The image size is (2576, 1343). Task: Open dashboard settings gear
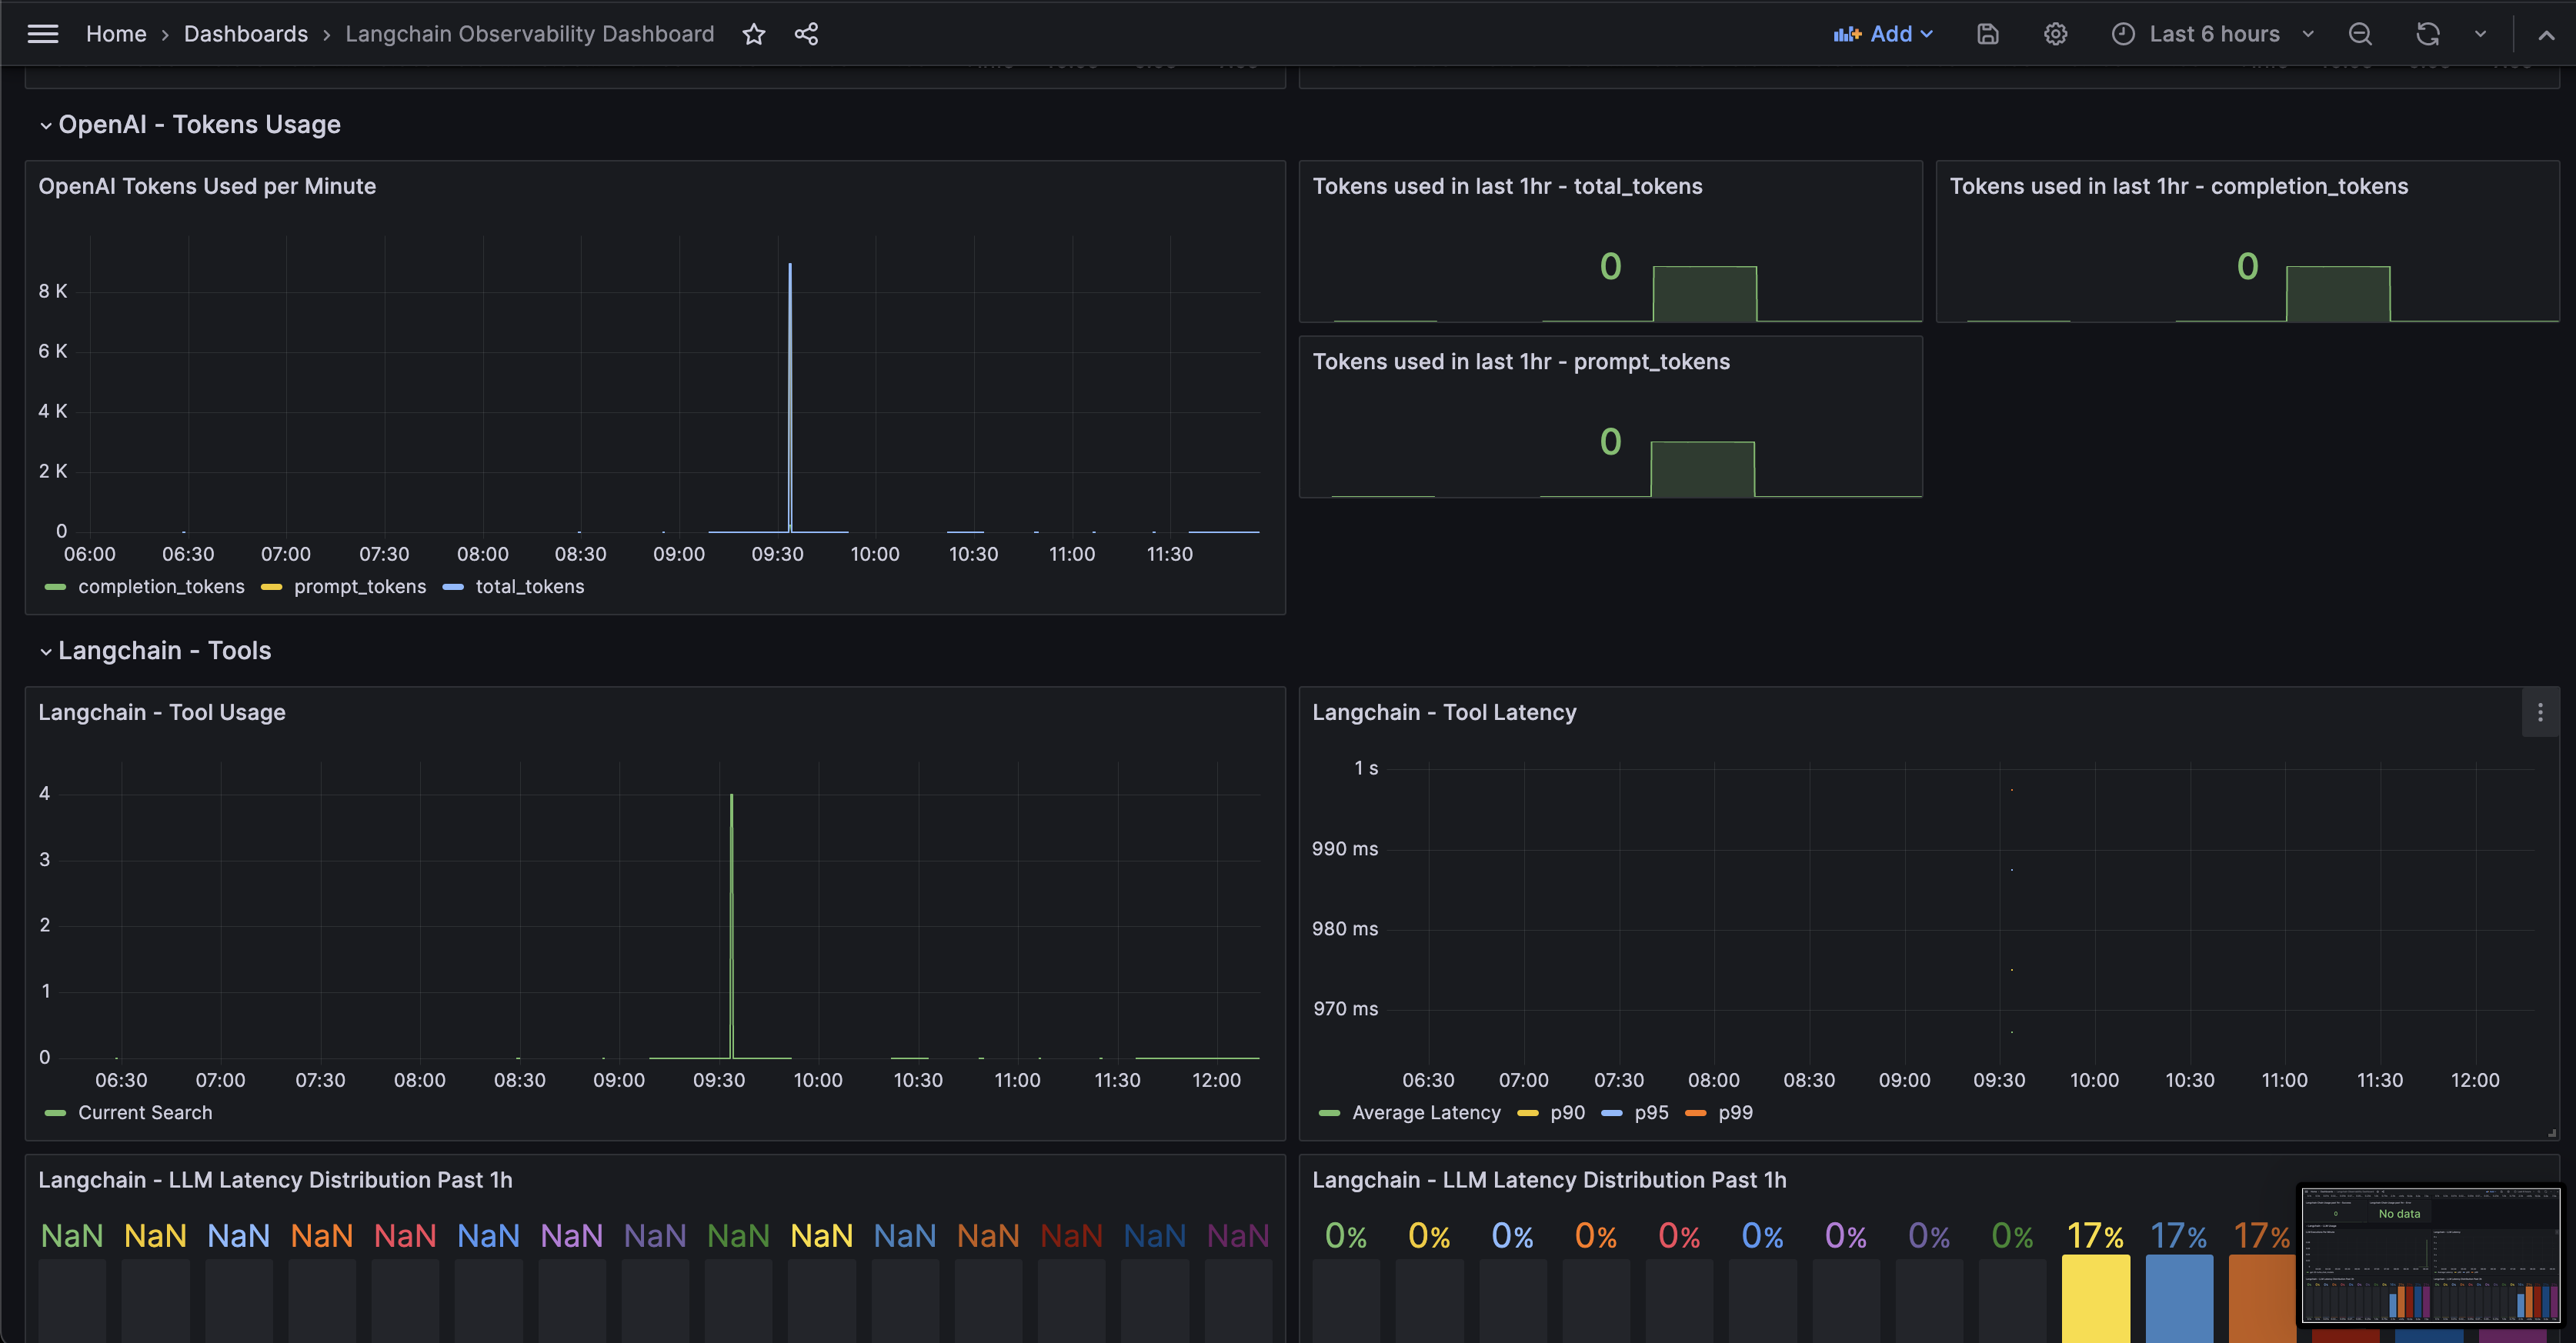pyautogui.click(x=2055, y=34)
